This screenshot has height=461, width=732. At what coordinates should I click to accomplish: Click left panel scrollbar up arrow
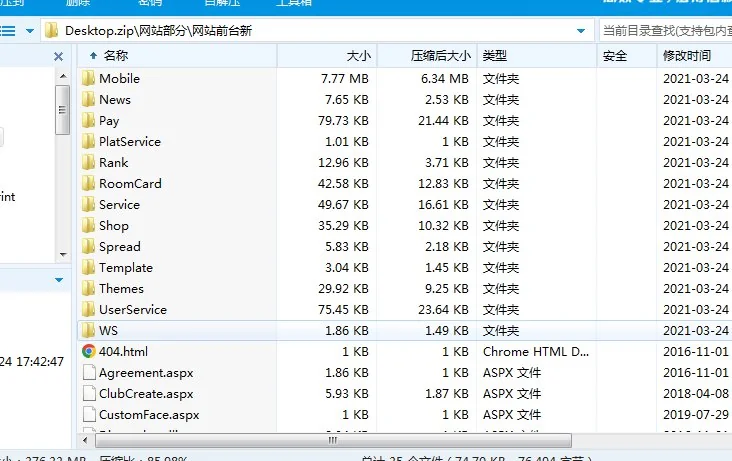coord(63,76)
